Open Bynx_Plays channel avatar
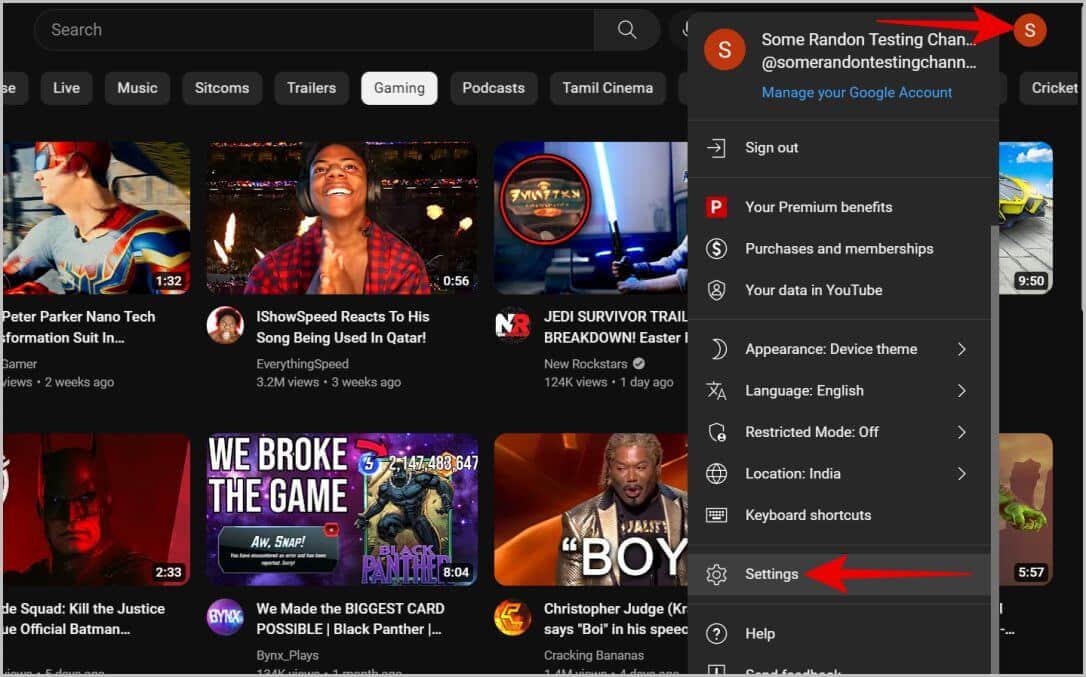 coord(225,617)
